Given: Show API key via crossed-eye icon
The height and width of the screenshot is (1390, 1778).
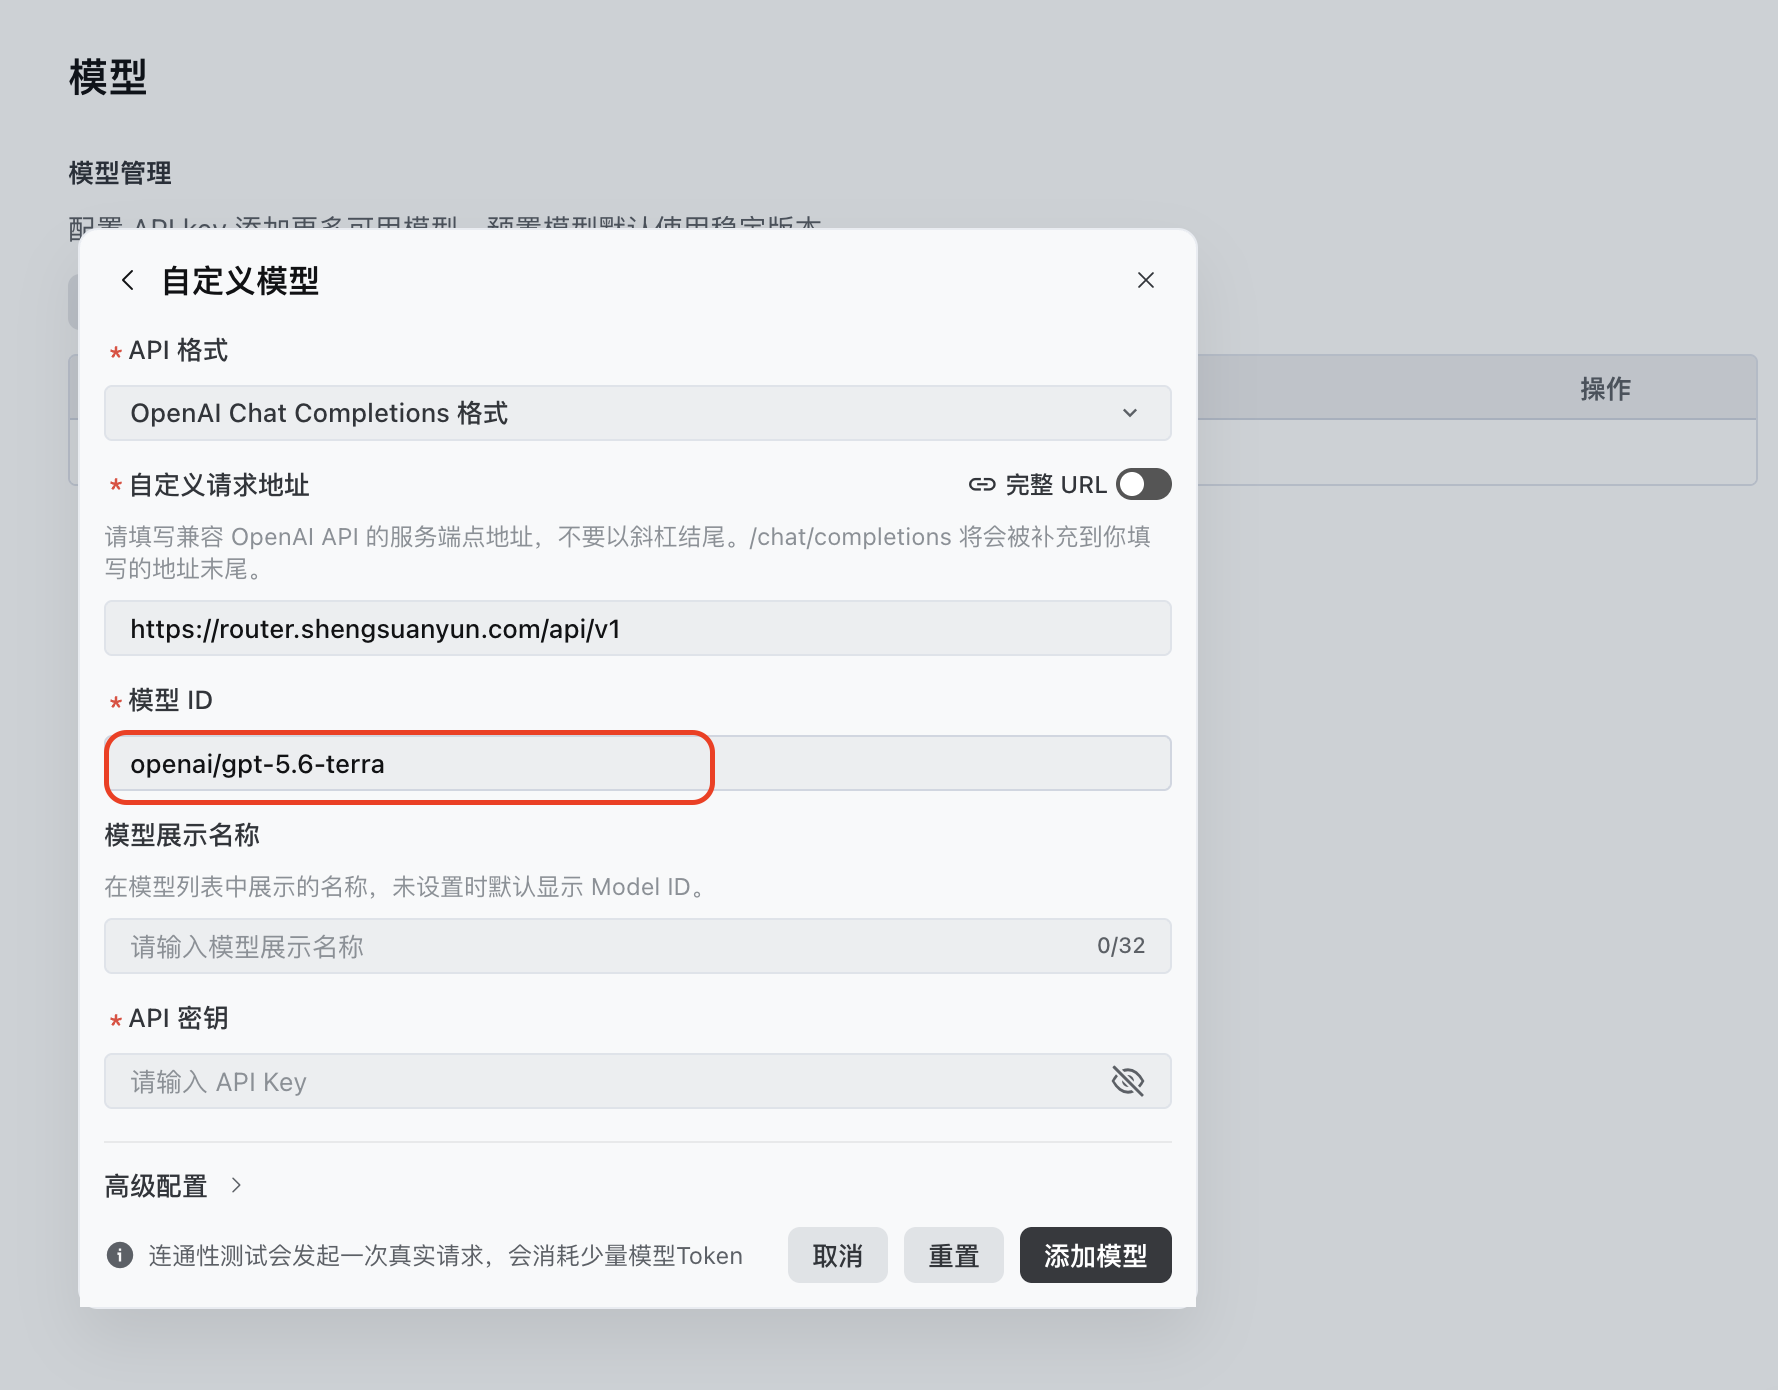Looking at the screenshot, I should pos(1128,1081).
